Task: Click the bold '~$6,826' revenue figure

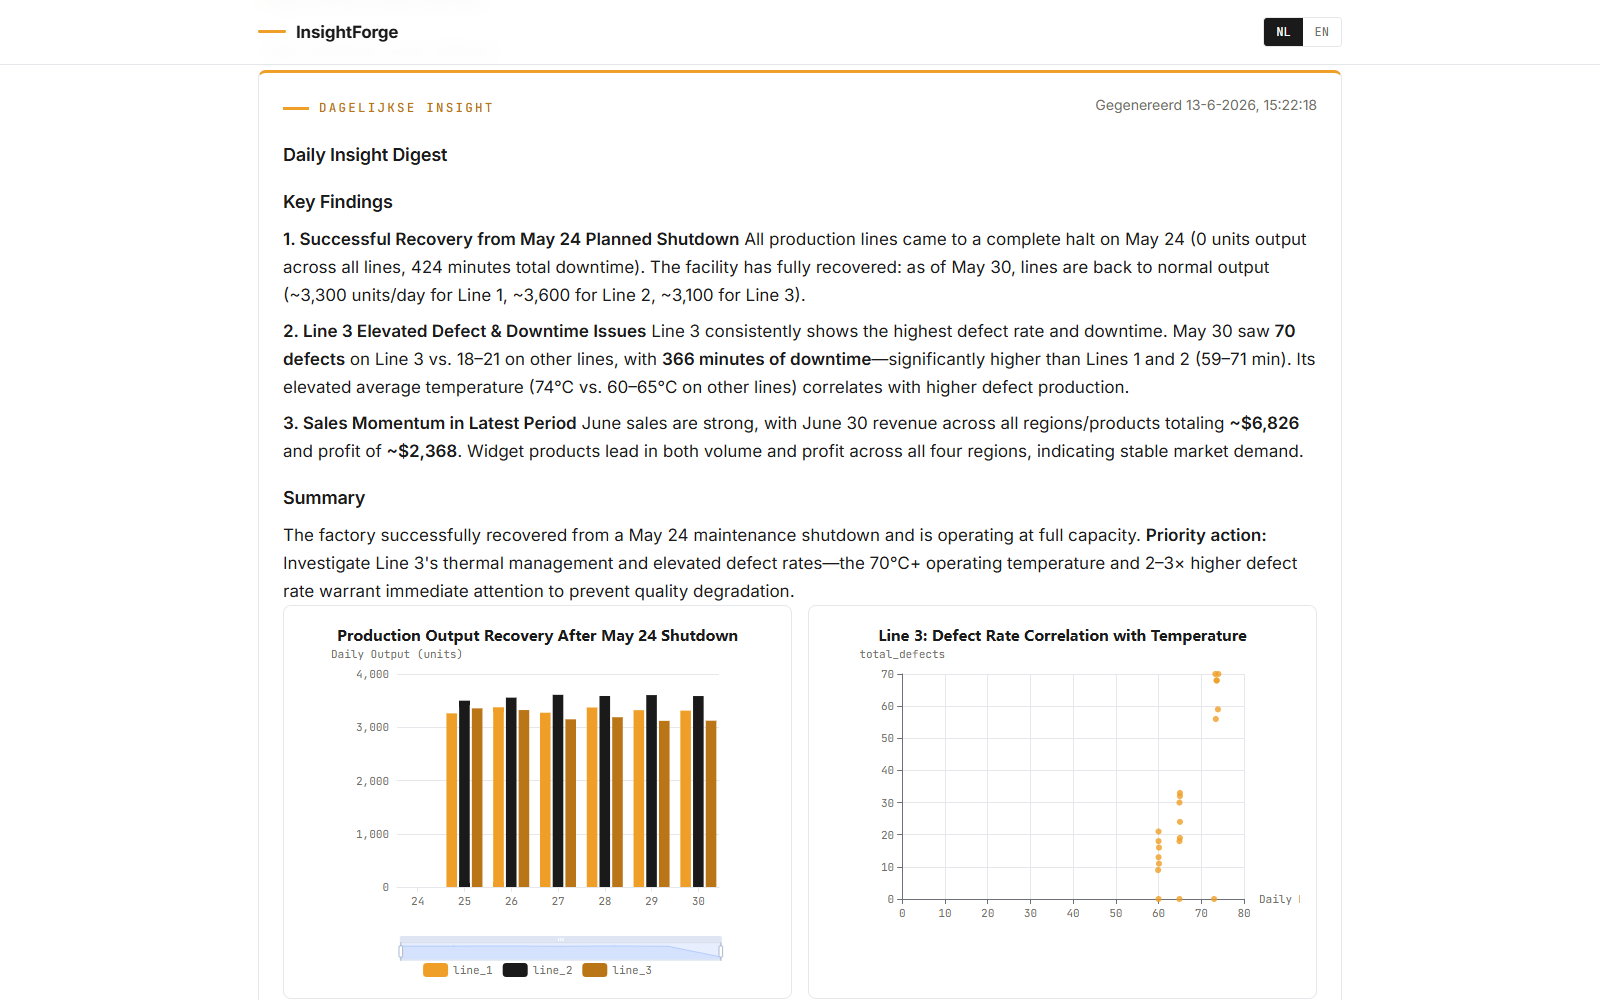Action: tap(1265, 423)
